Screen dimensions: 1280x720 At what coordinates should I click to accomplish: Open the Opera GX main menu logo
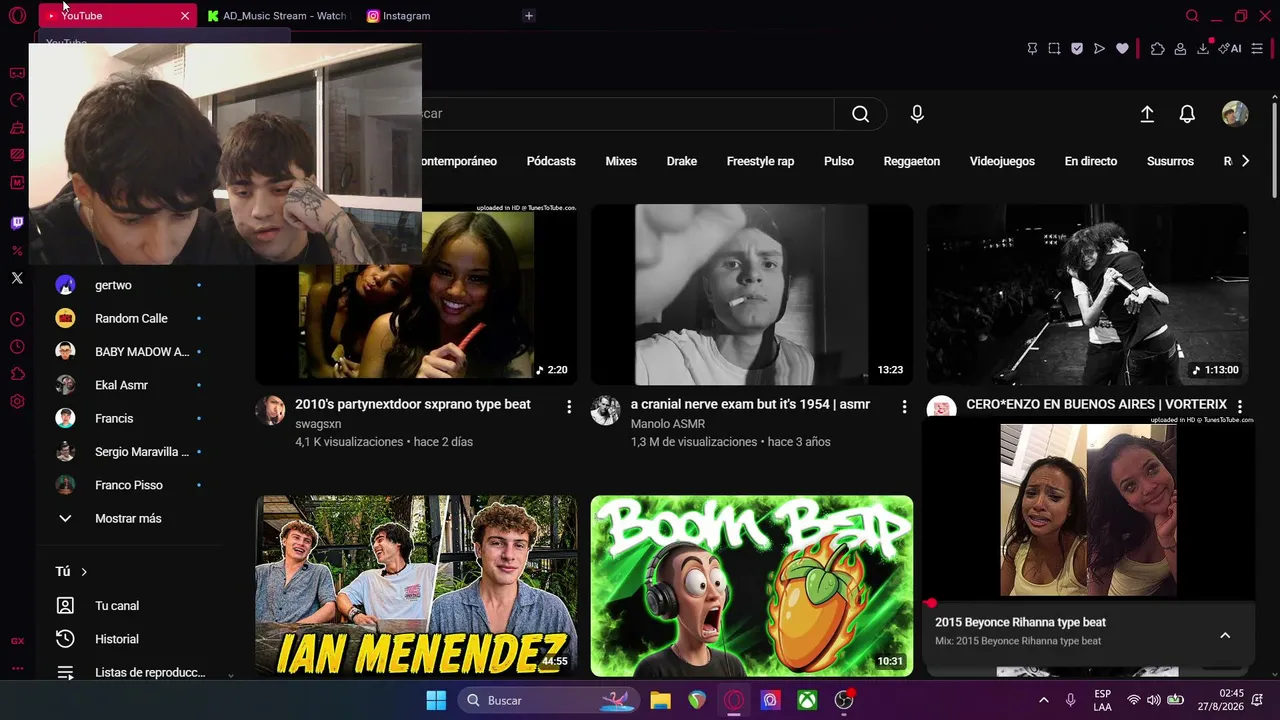(17, 16)
